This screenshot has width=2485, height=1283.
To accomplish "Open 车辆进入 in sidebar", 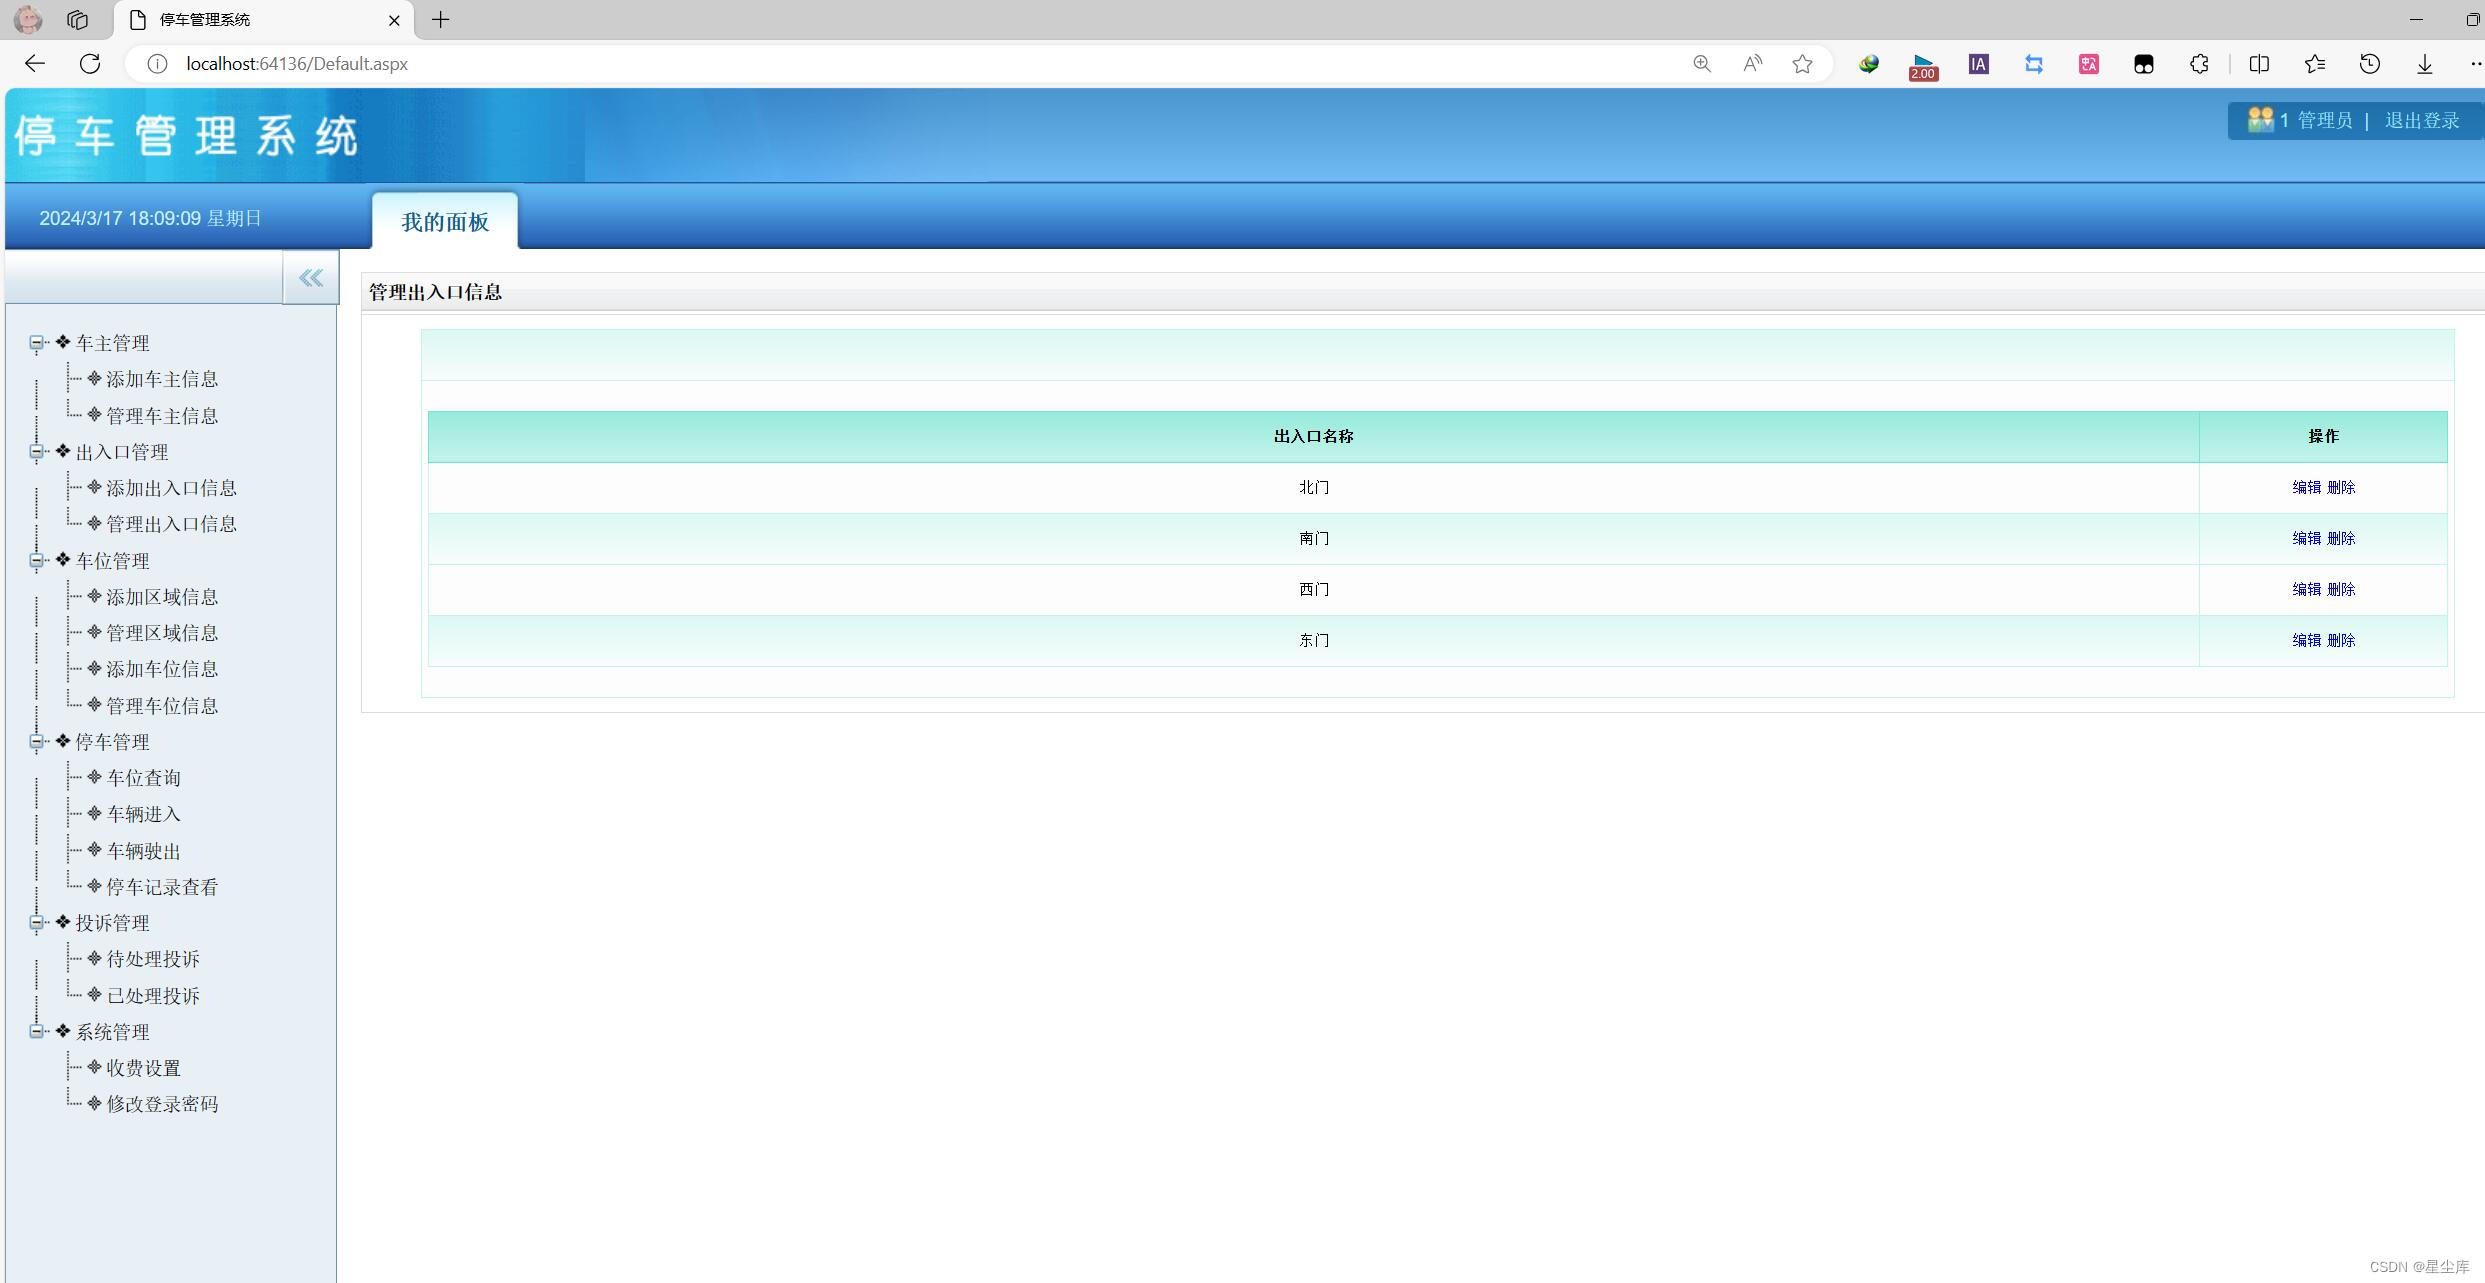I will pyautogui.click(x=143, y=814).
